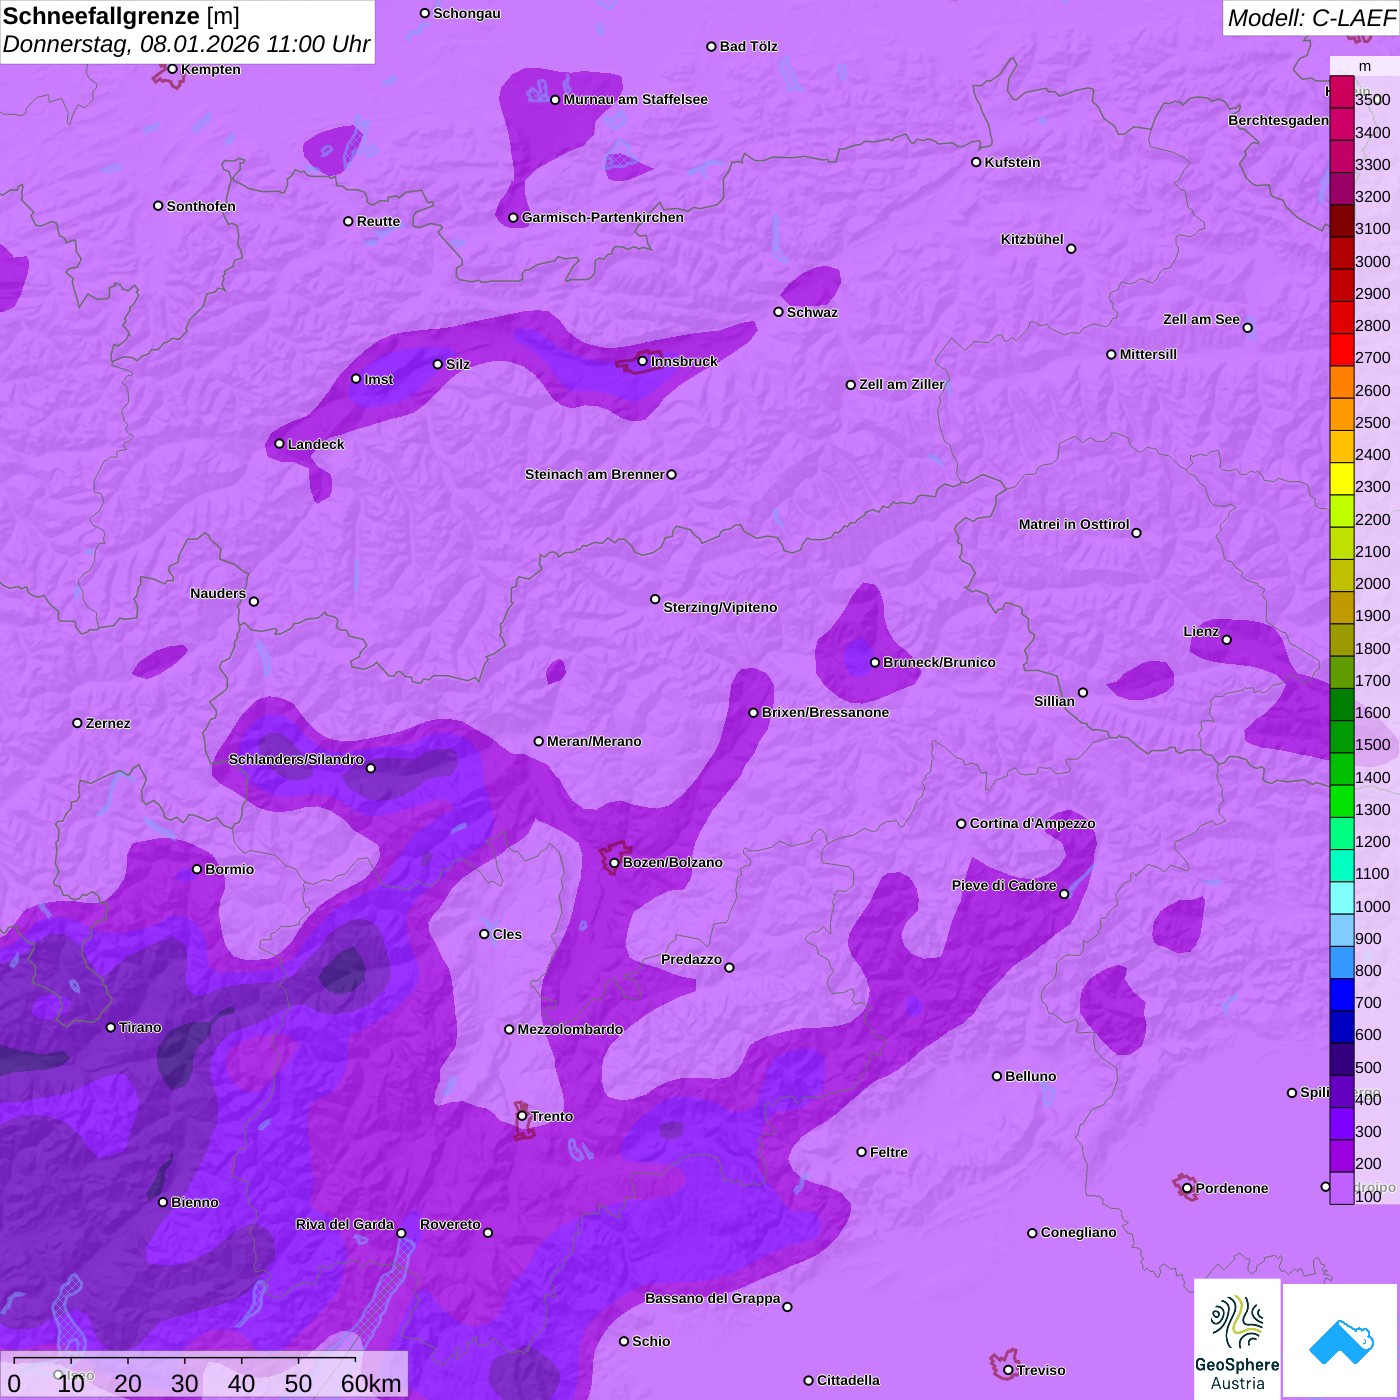Pick the yellow legend swatch above 2300
Screen dimensions: 1400x1400
click(x=1342, y=478)
